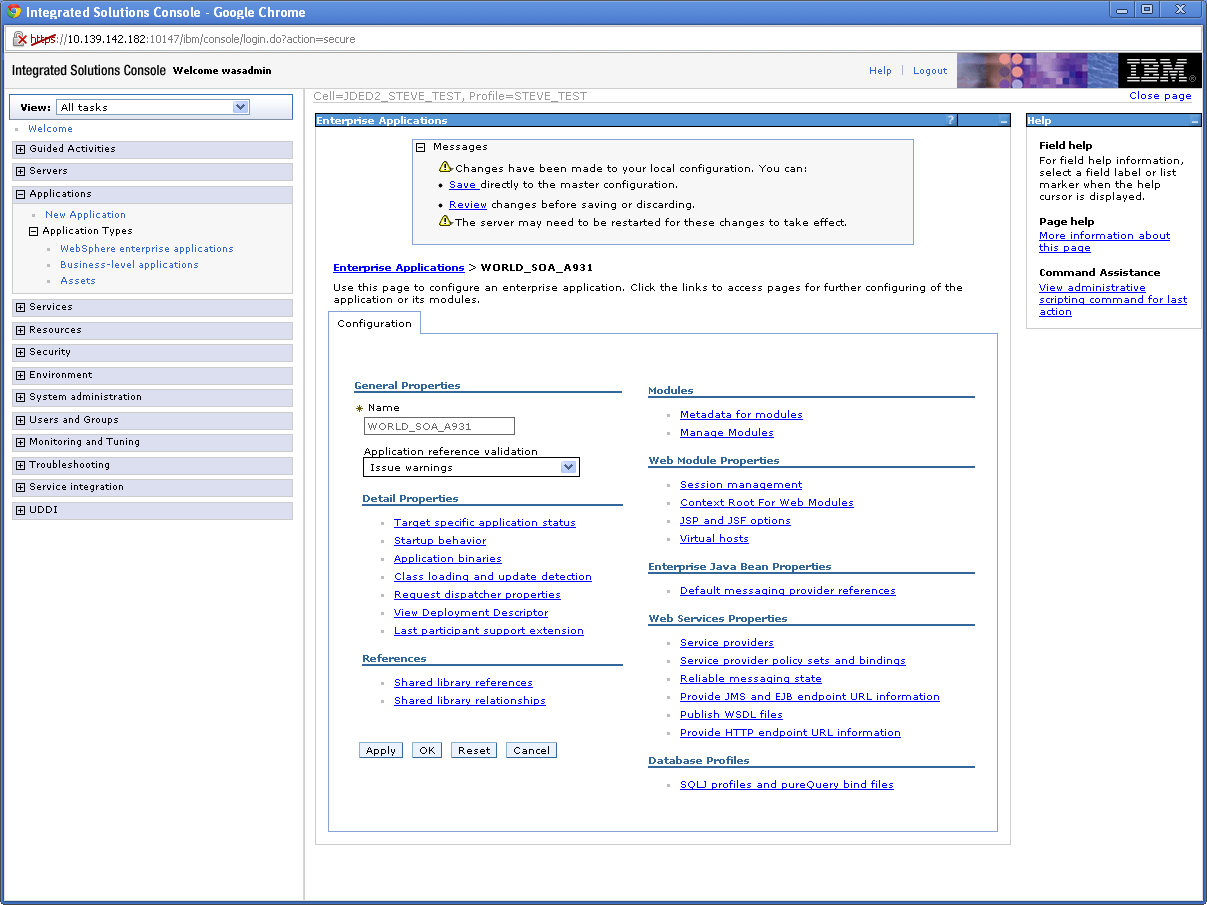This screenshot has height=905, width=1207.
Task: Open New Application in navigation
Action: [x=85, y=215]
